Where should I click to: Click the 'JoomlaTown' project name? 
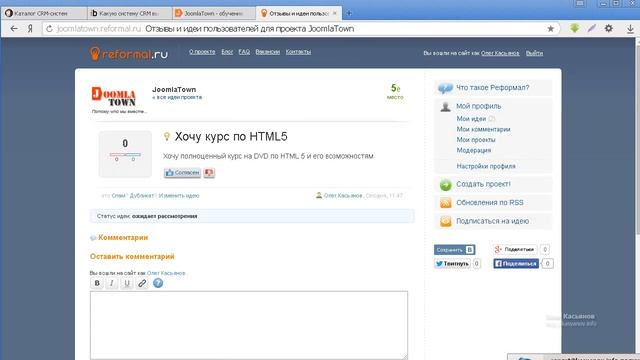click(174, 89)
